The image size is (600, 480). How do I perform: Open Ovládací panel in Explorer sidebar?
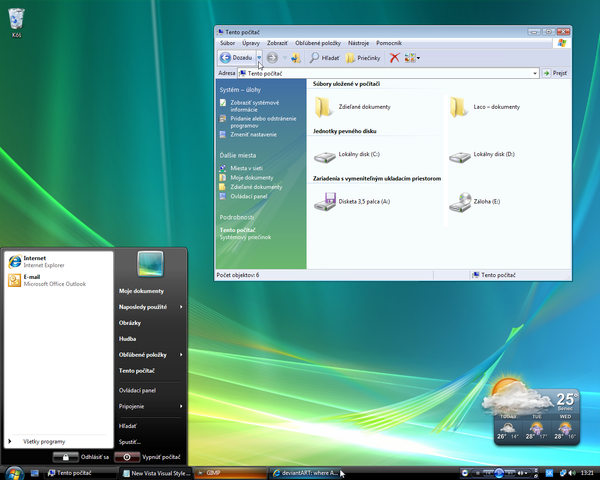249,196
